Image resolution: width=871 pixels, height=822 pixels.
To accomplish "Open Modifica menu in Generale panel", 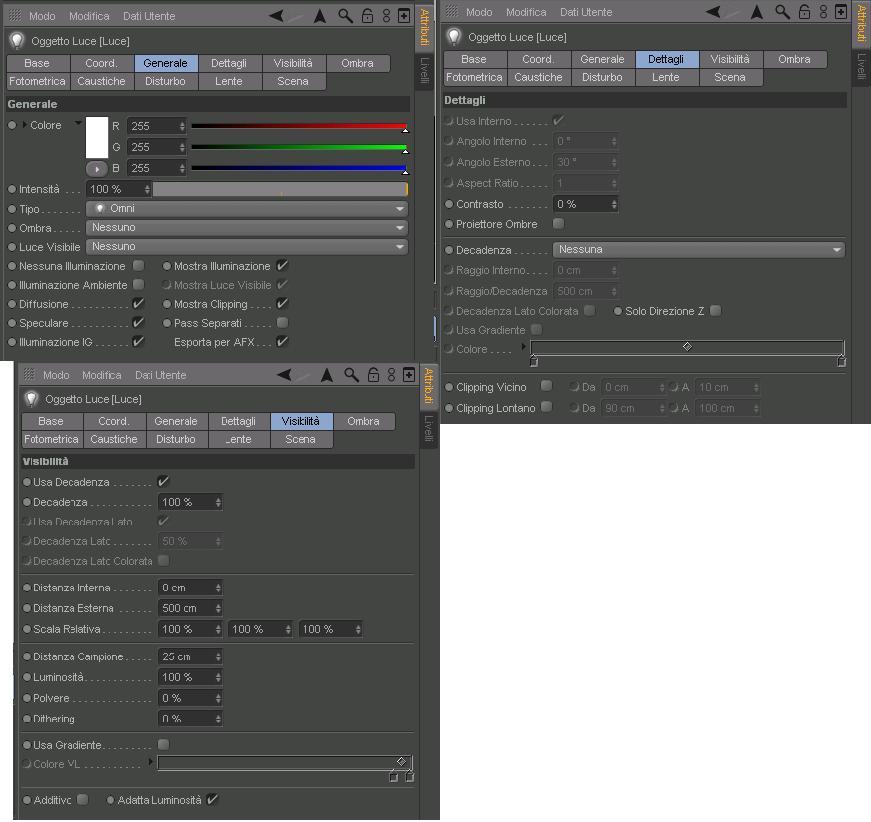I will [x=89, y=16].
